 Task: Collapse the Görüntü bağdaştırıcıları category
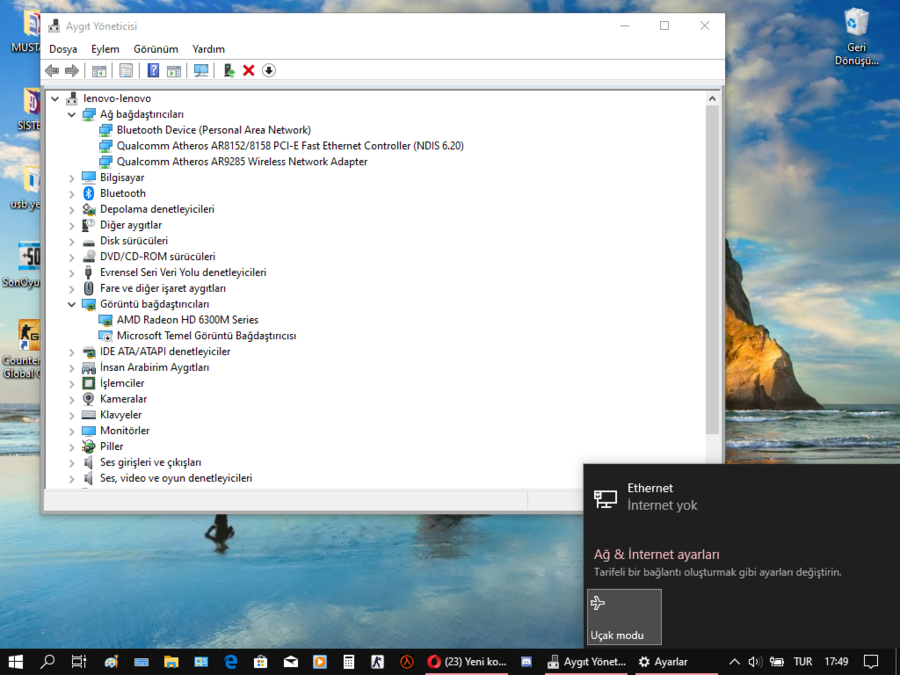pyautogui.click(x=72, y=304)
